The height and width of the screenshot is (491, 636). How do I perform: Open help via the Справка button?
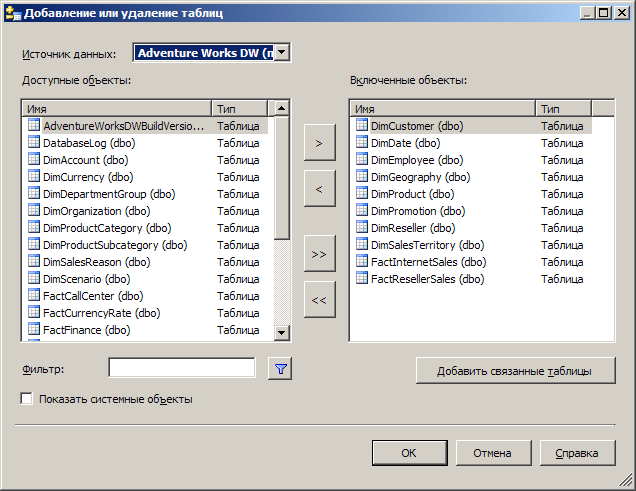577,453
